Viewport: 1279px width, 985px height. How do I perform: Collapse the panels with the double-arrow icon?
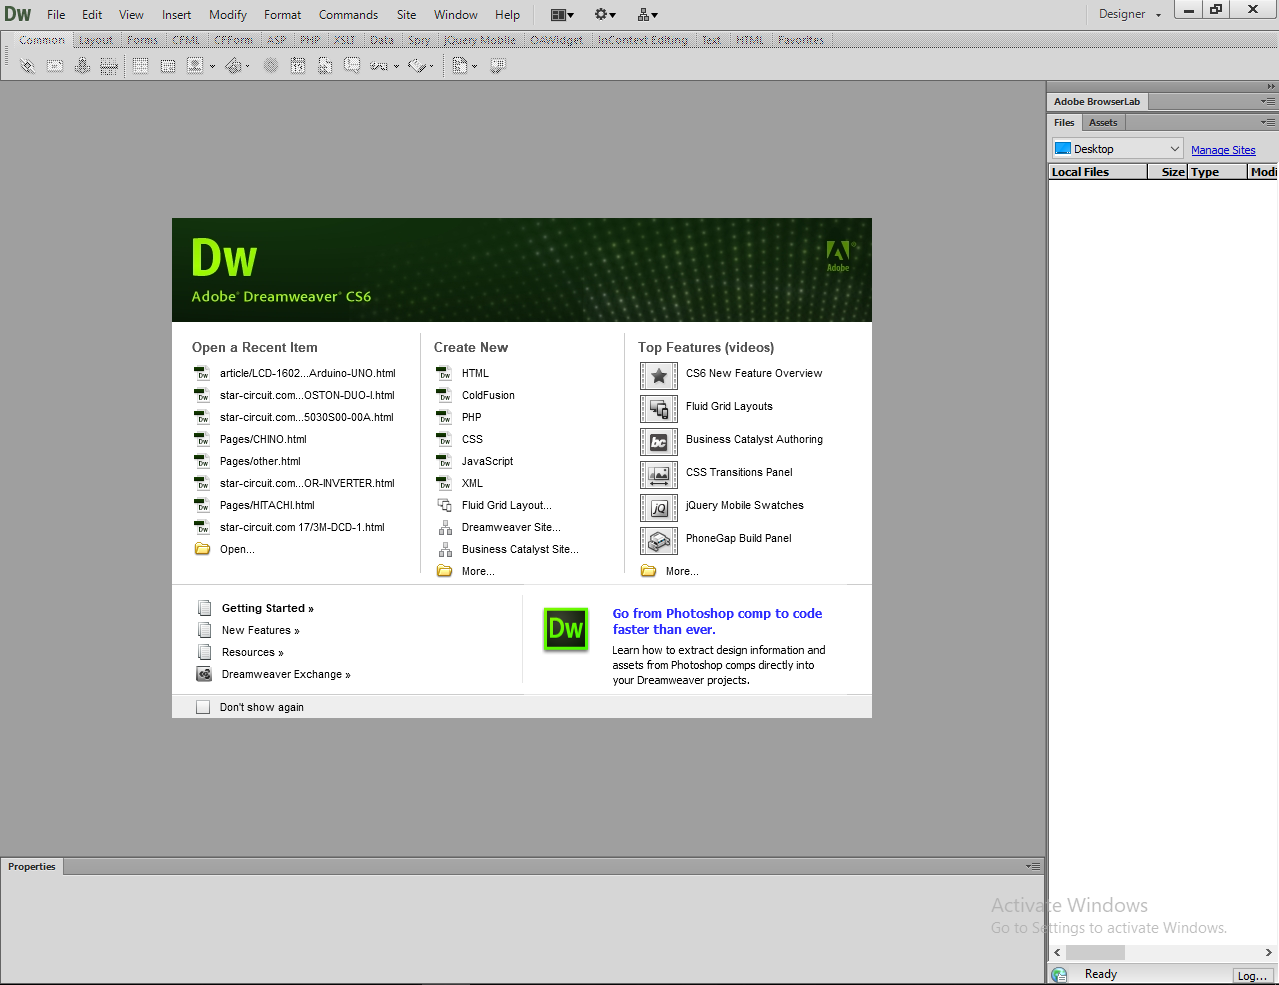[1271, 87]
